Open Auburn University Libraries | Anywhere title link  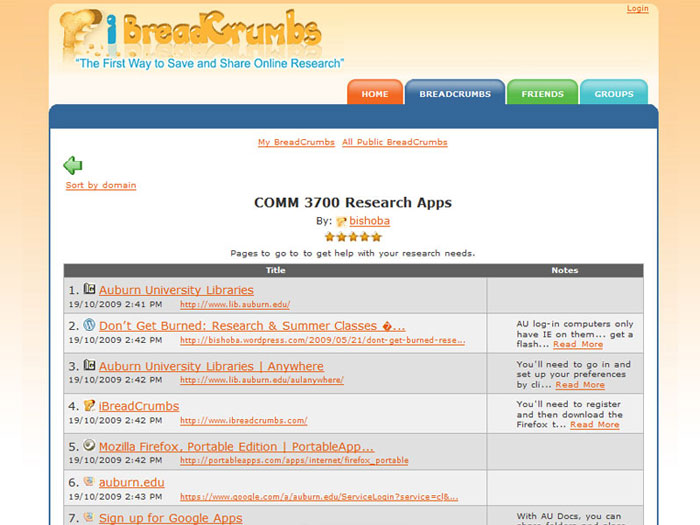[x=211, y=366]
